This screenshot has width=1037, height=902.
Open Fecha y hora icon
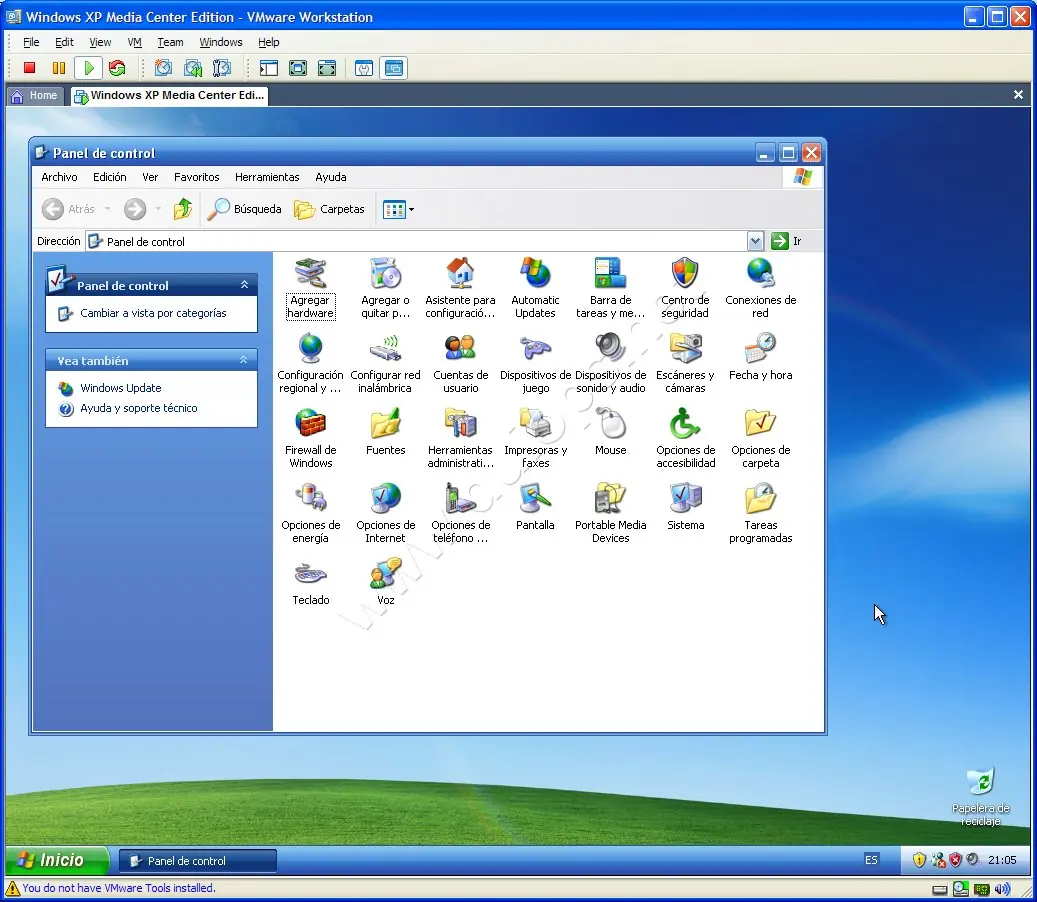[761, 348]
